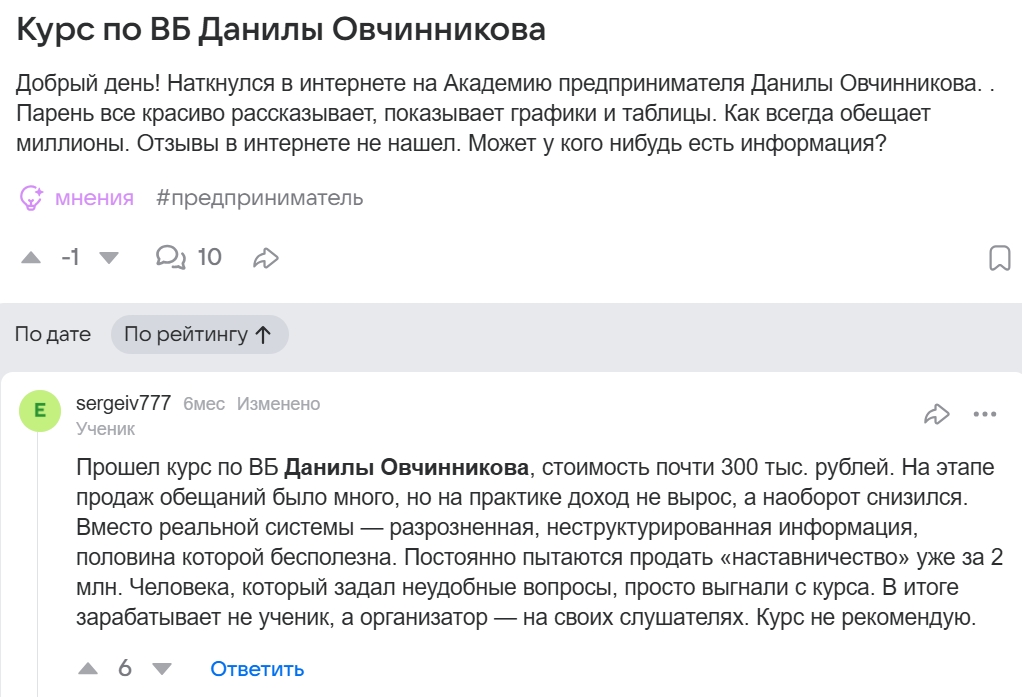Downvote the main post
The width and height of the screenshot is (1022, 697).
[x=109, y=258]
